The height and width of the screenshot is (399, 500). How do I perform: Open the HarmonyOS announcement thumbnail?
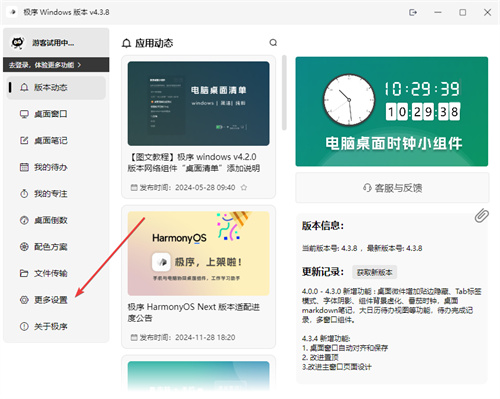pyautogui.click(x=198, y=253)
